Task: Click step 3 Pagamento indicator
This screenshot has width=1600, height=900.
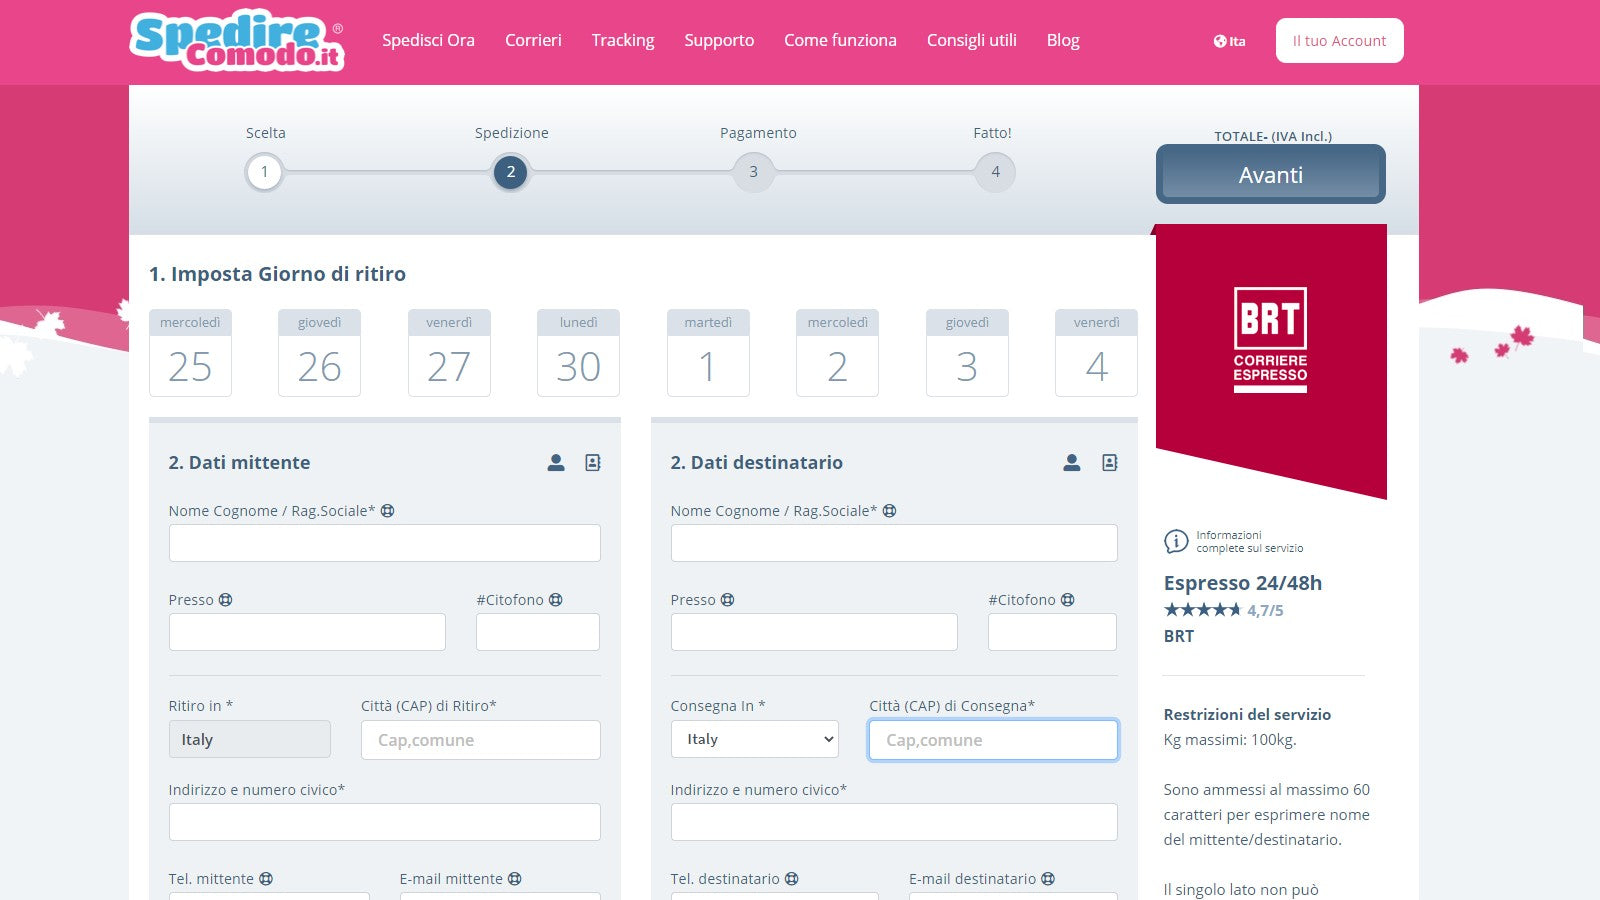Action: (754, 172)
